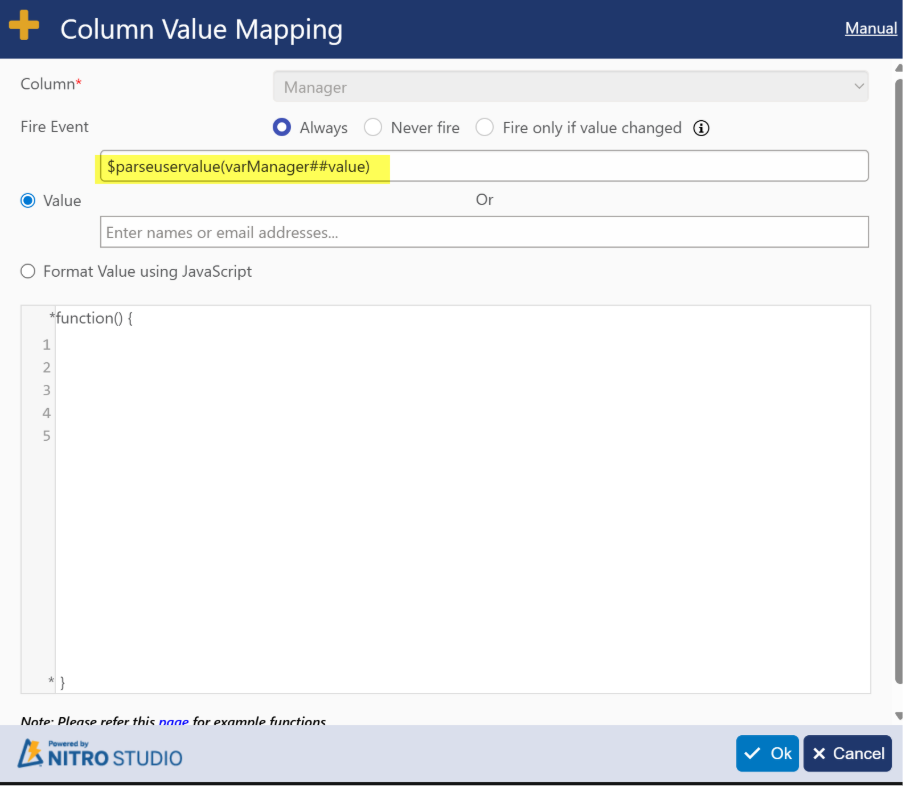Click line 1 in the JavaScript editor
Screen dimensions: 903x786
pos(400,345)
